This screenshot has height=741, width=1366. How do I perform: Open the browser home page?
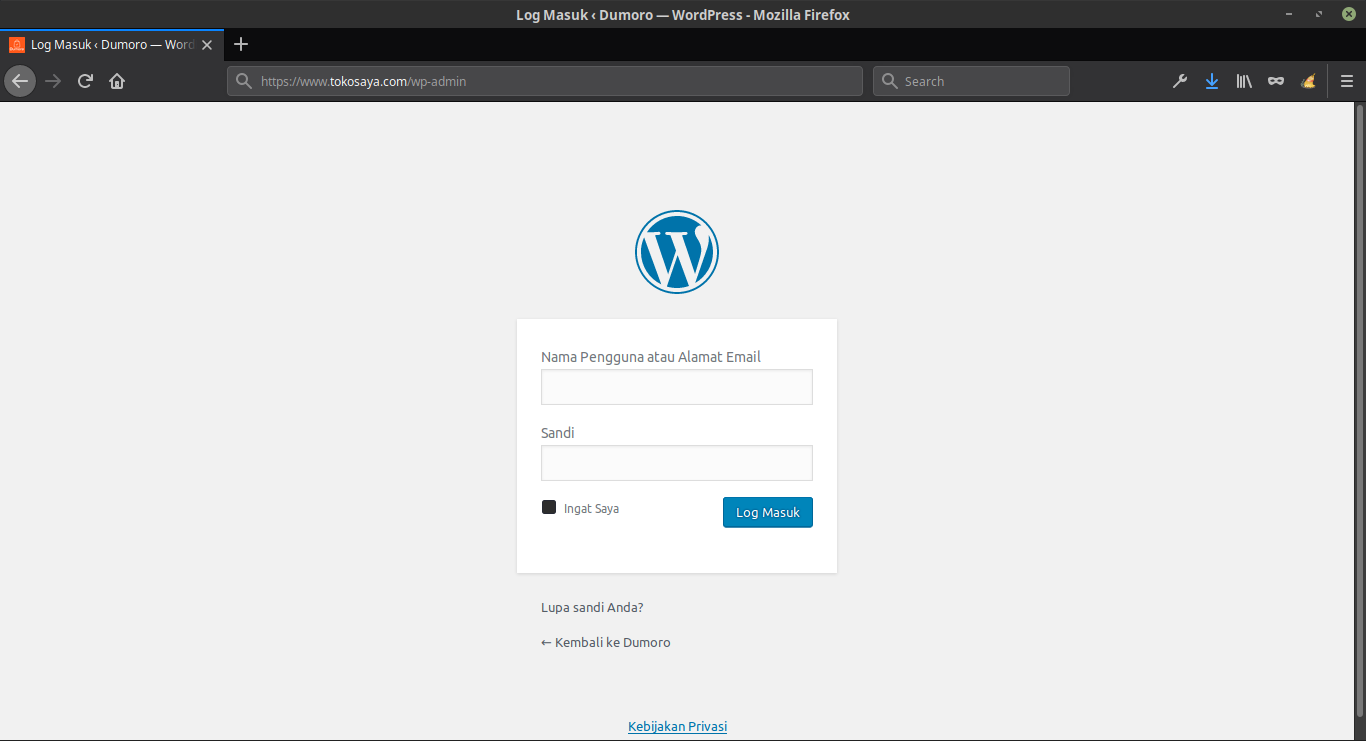[x=117, y=81]
